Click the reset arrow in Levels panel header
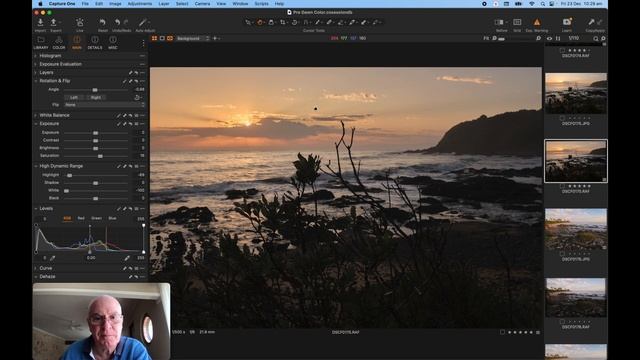This screenshot has height=360, width=640. click(131, 209)
